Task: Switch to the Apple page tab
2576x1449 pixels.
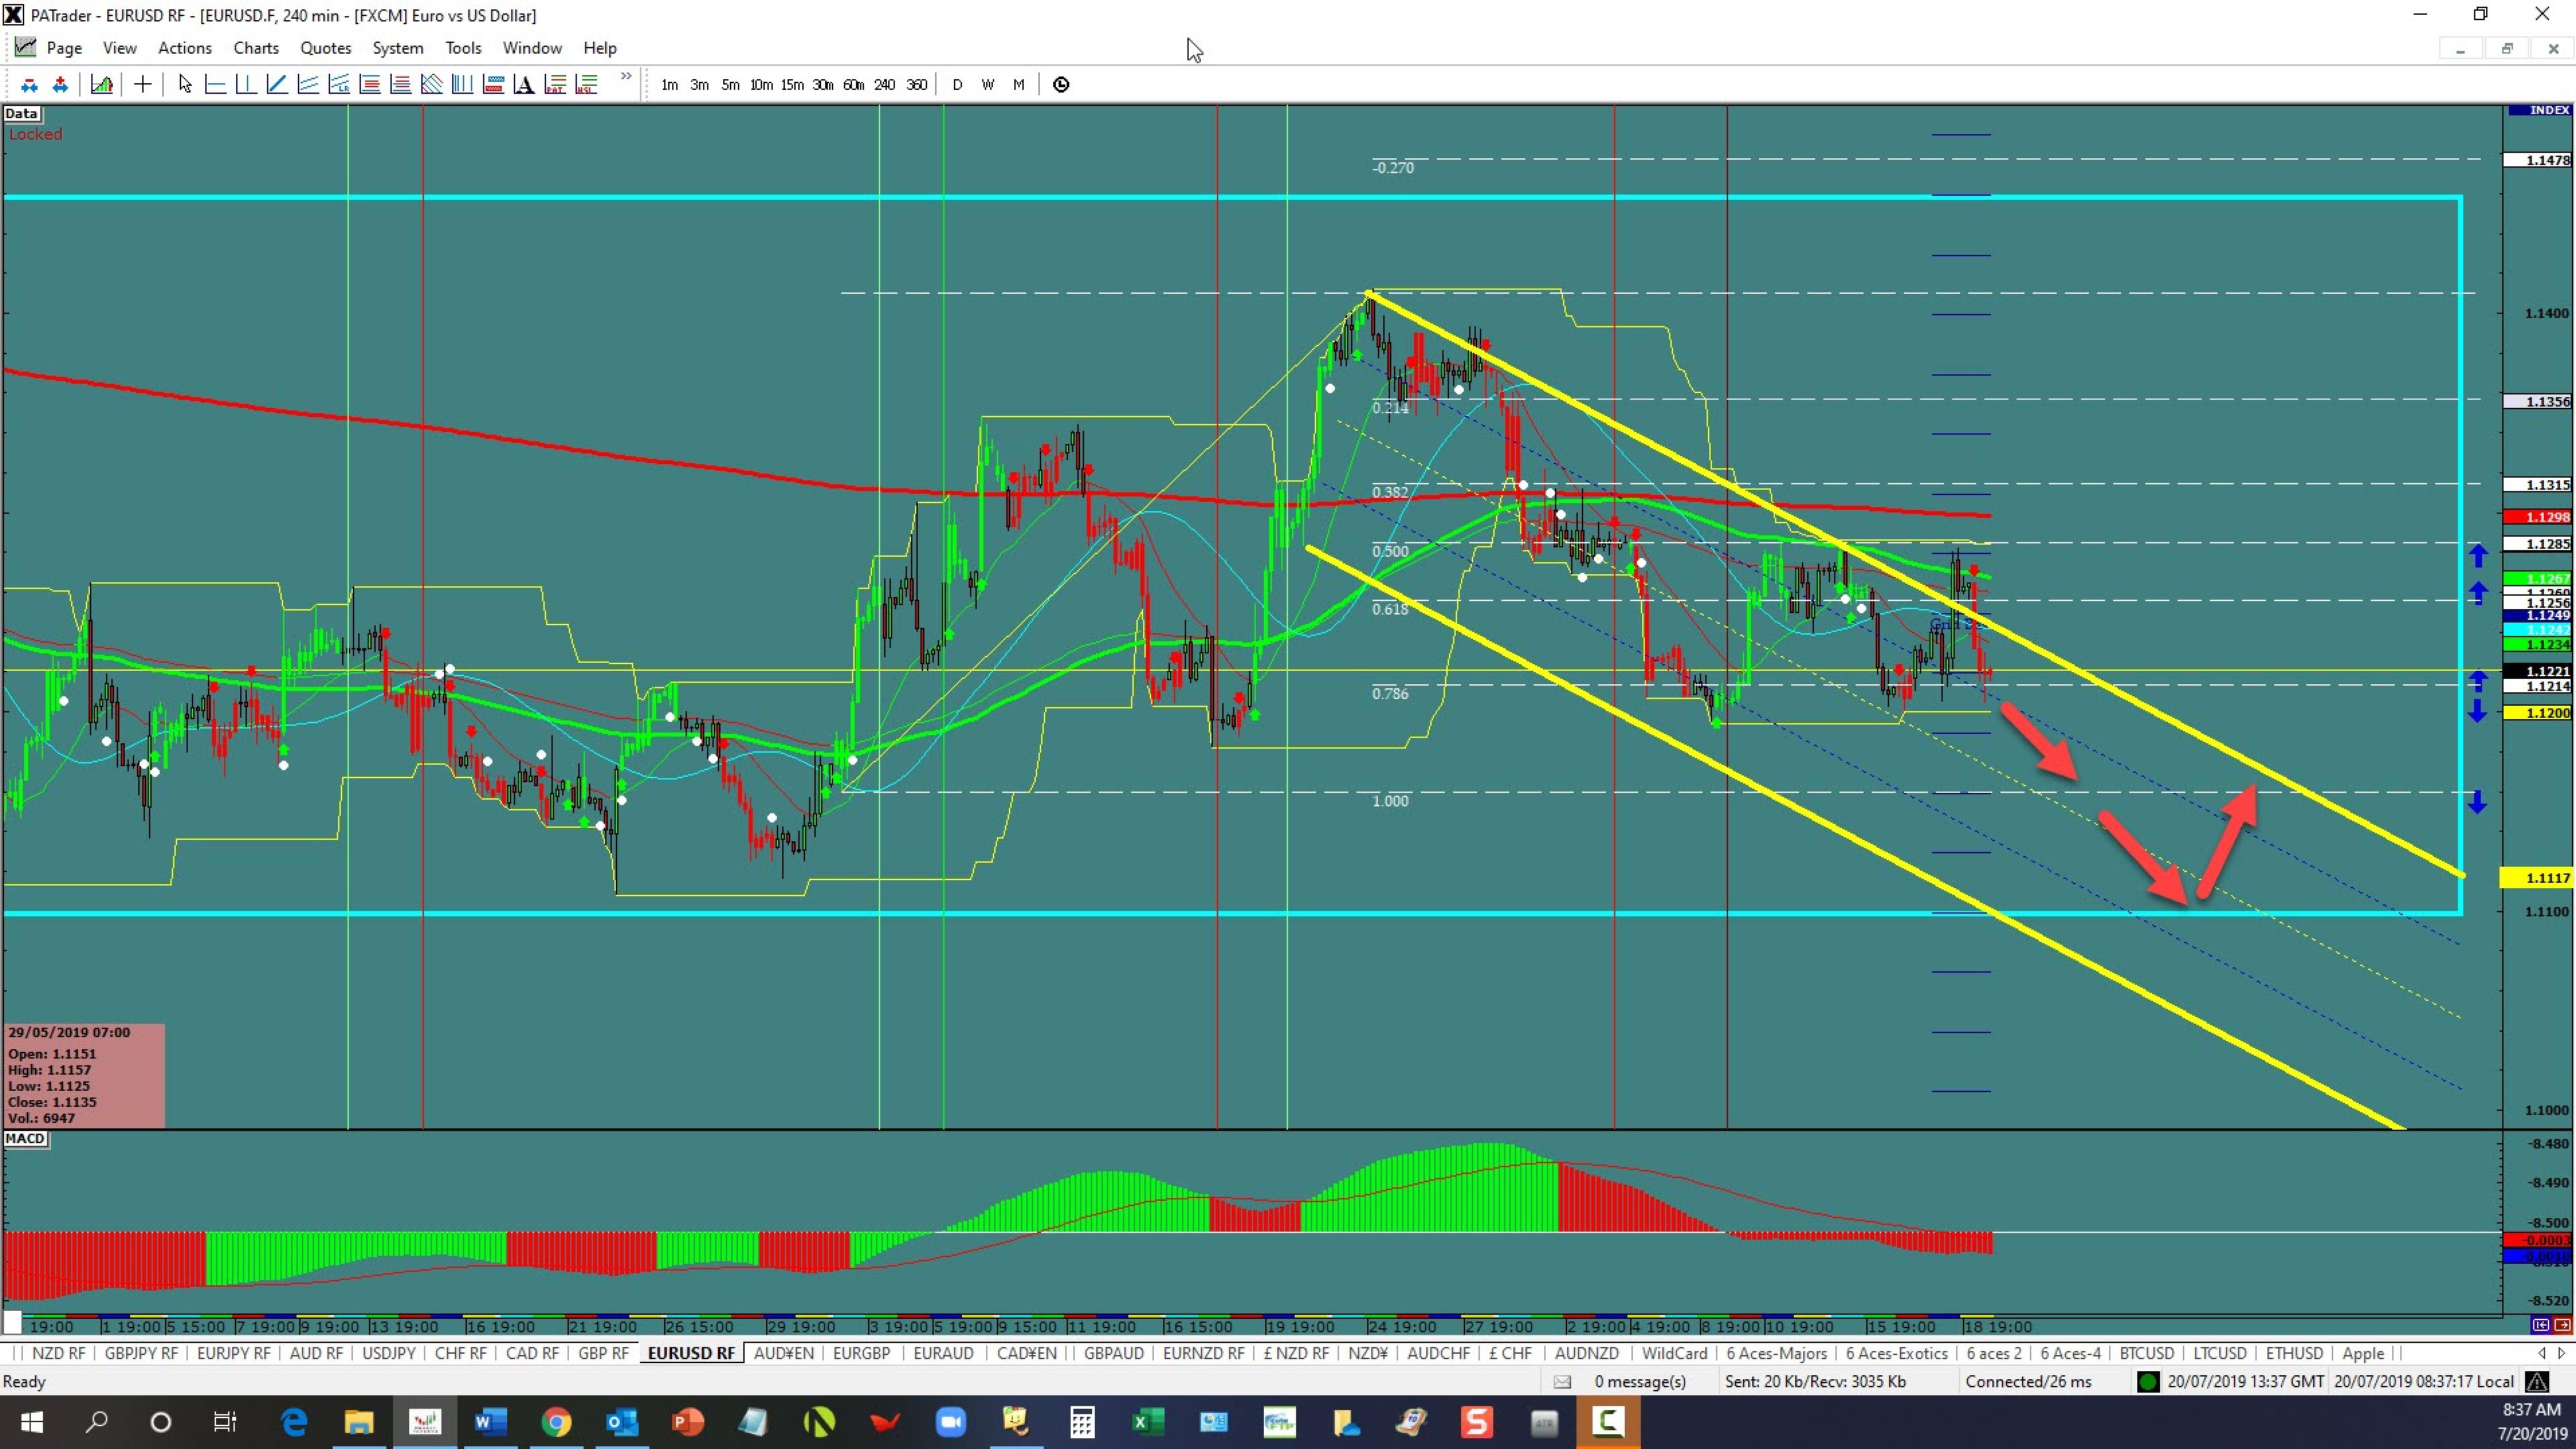Action: point(2364,1353)
